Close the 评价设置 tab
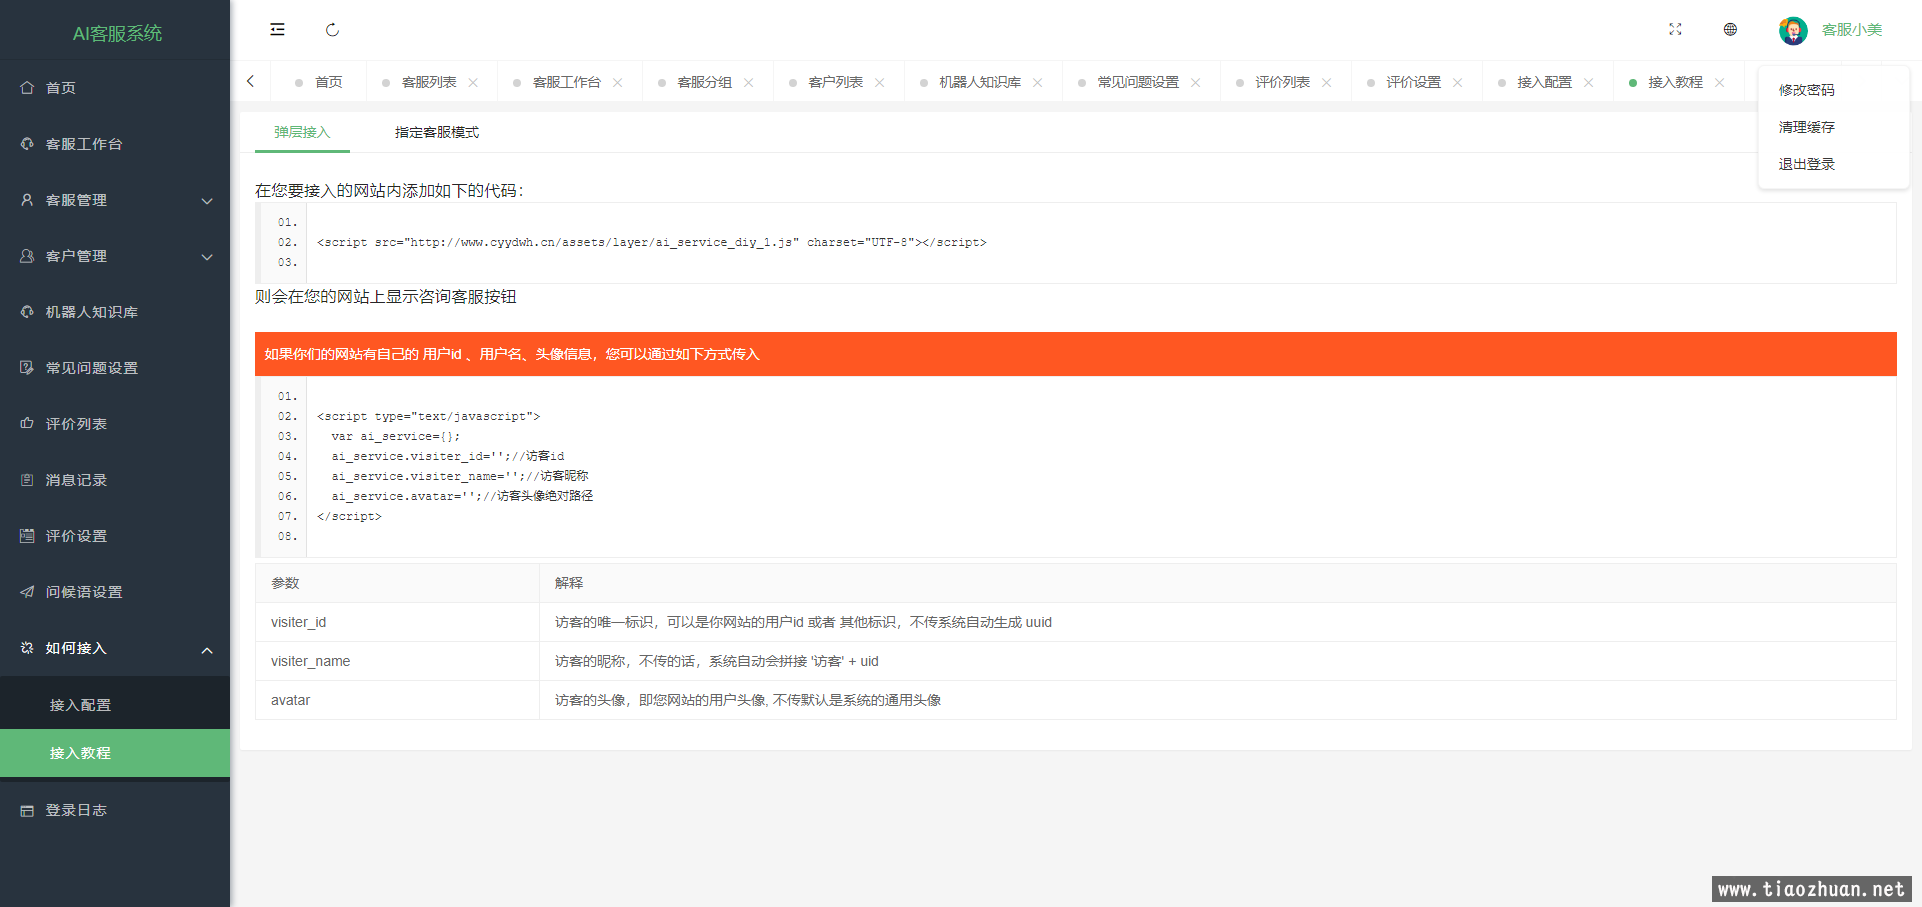 [1458, 82]
